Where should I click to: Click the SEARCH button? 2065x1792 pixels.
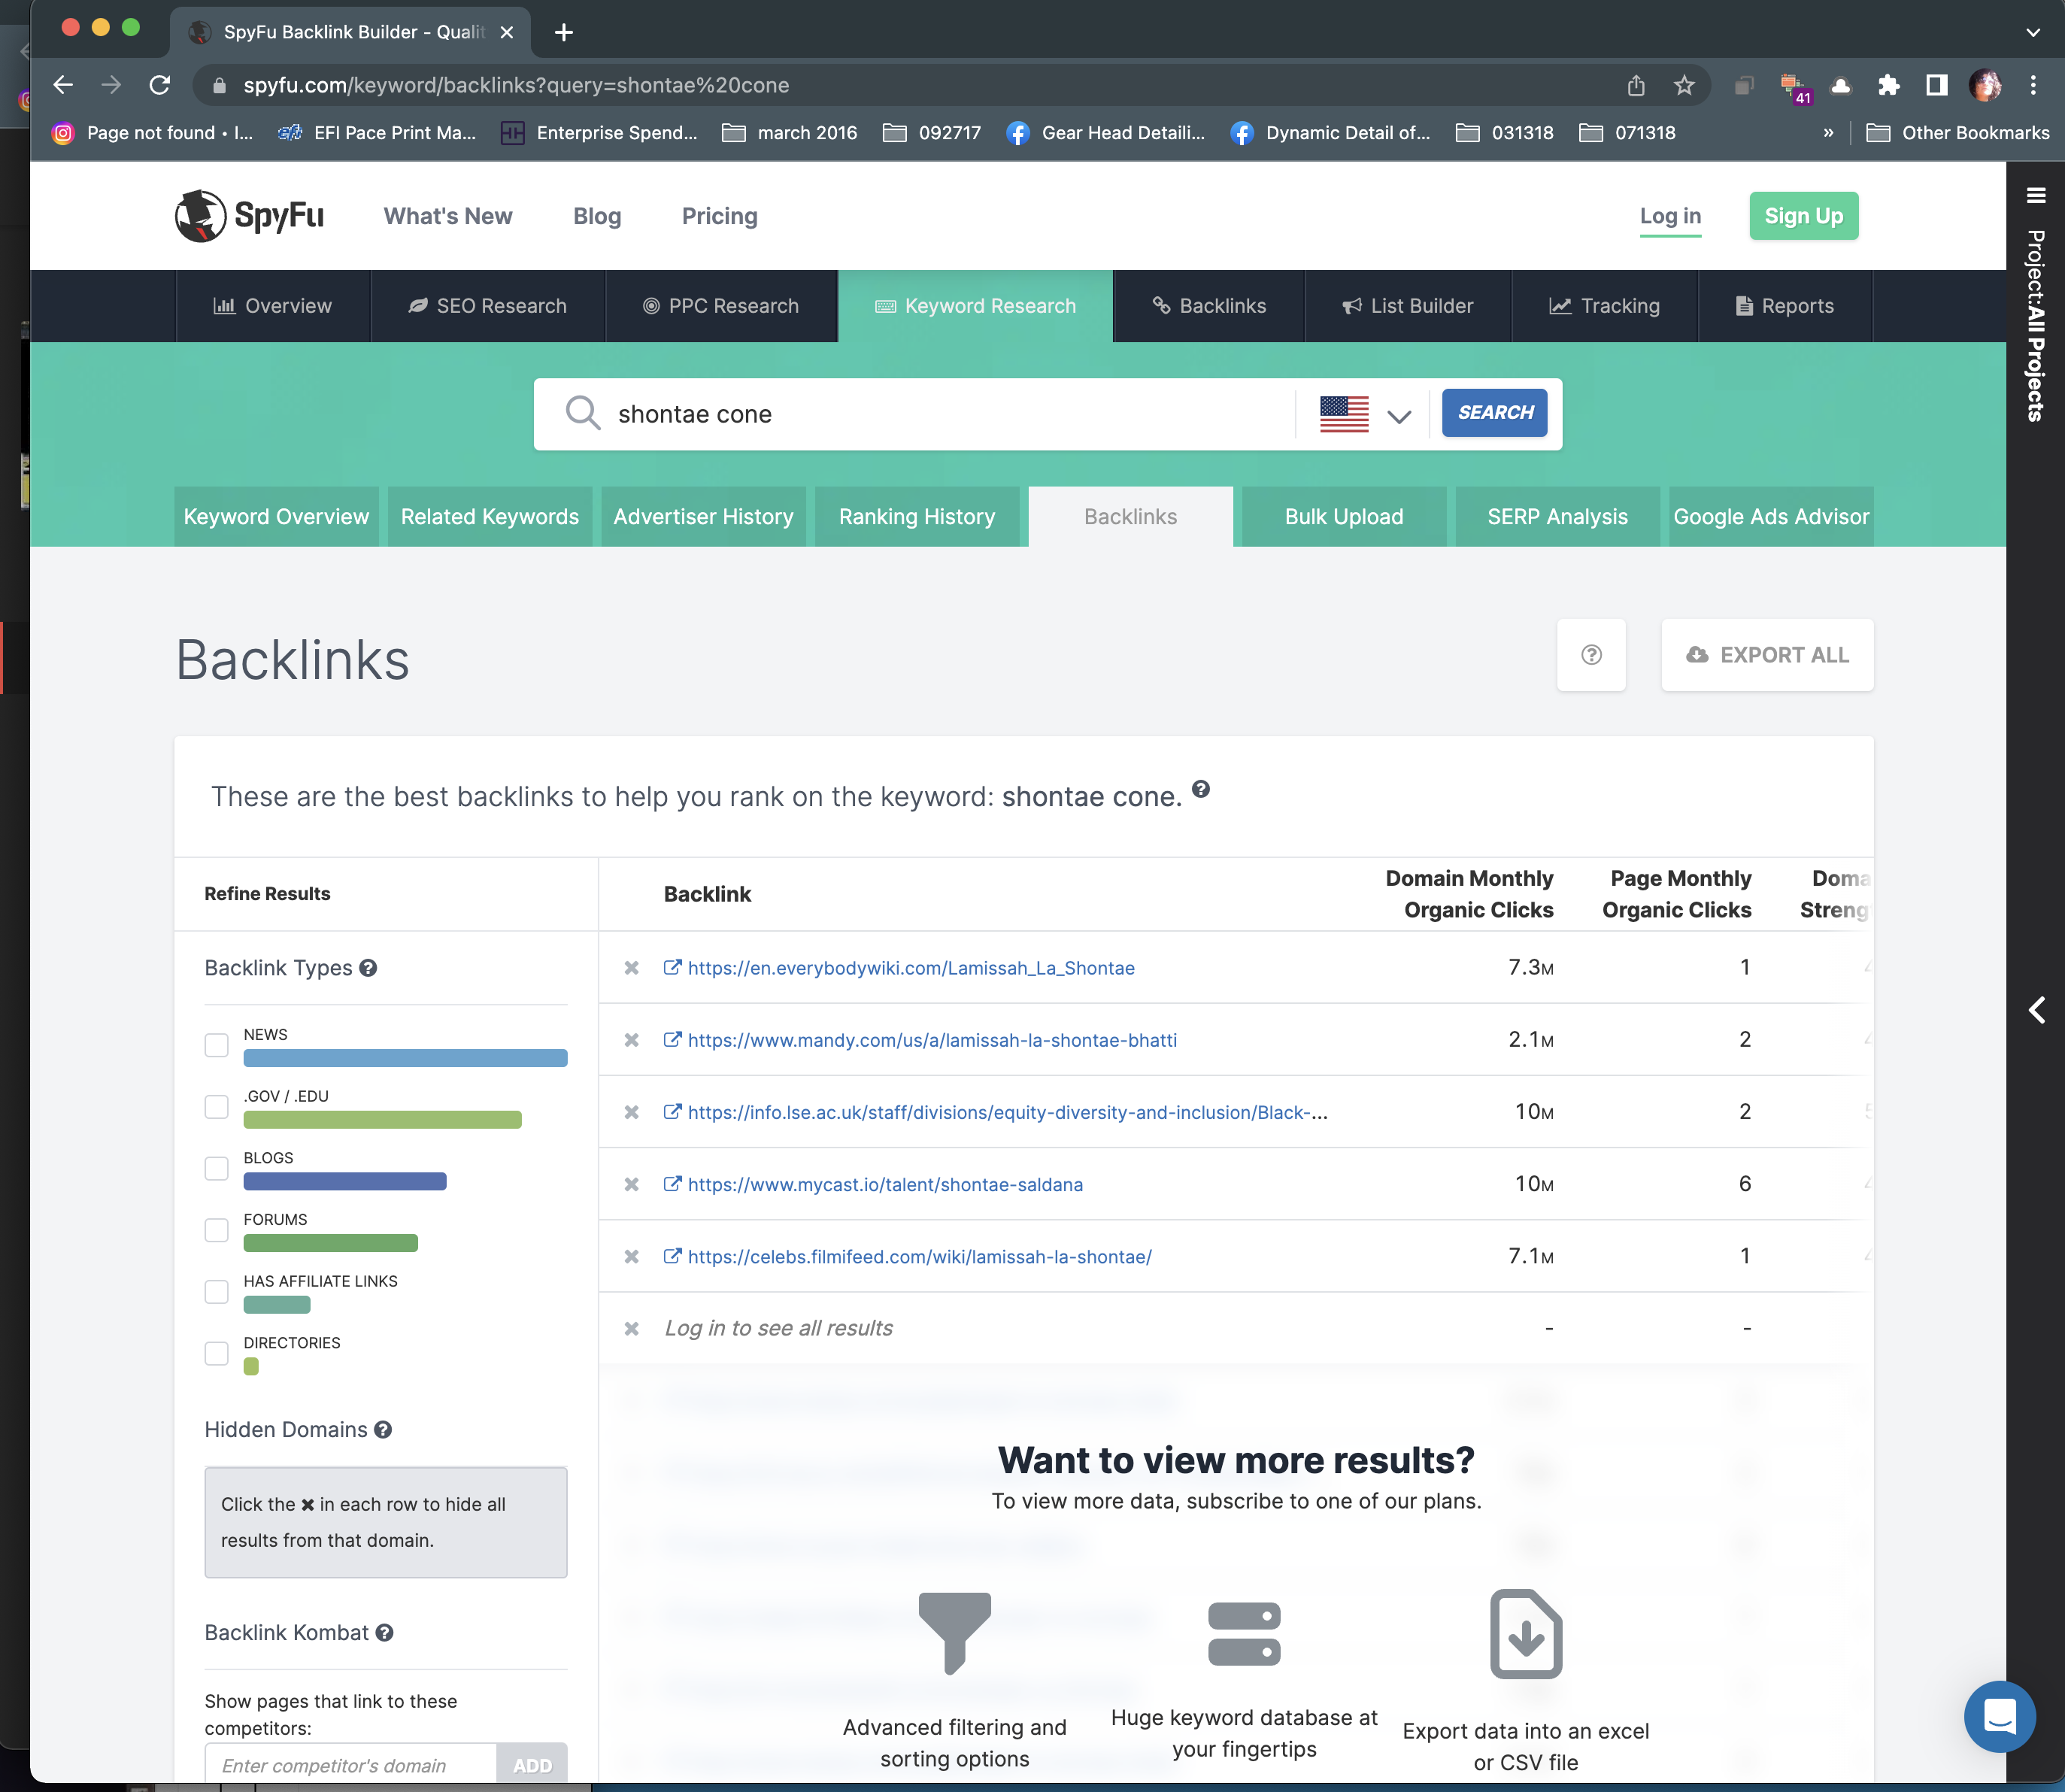point(1495,413)
